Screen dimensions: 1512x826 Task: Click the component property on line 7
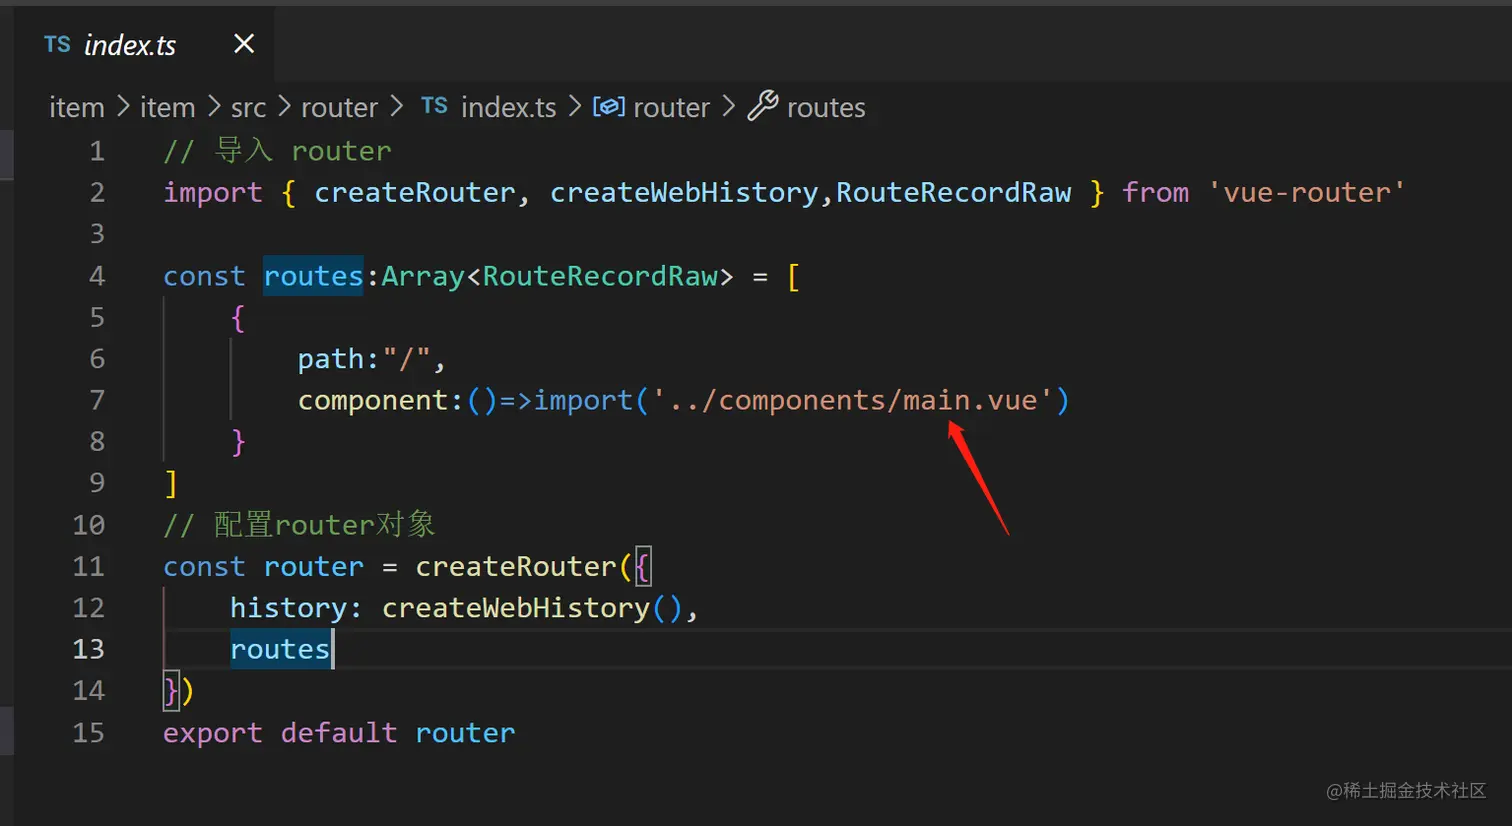(x=373, y=401)
